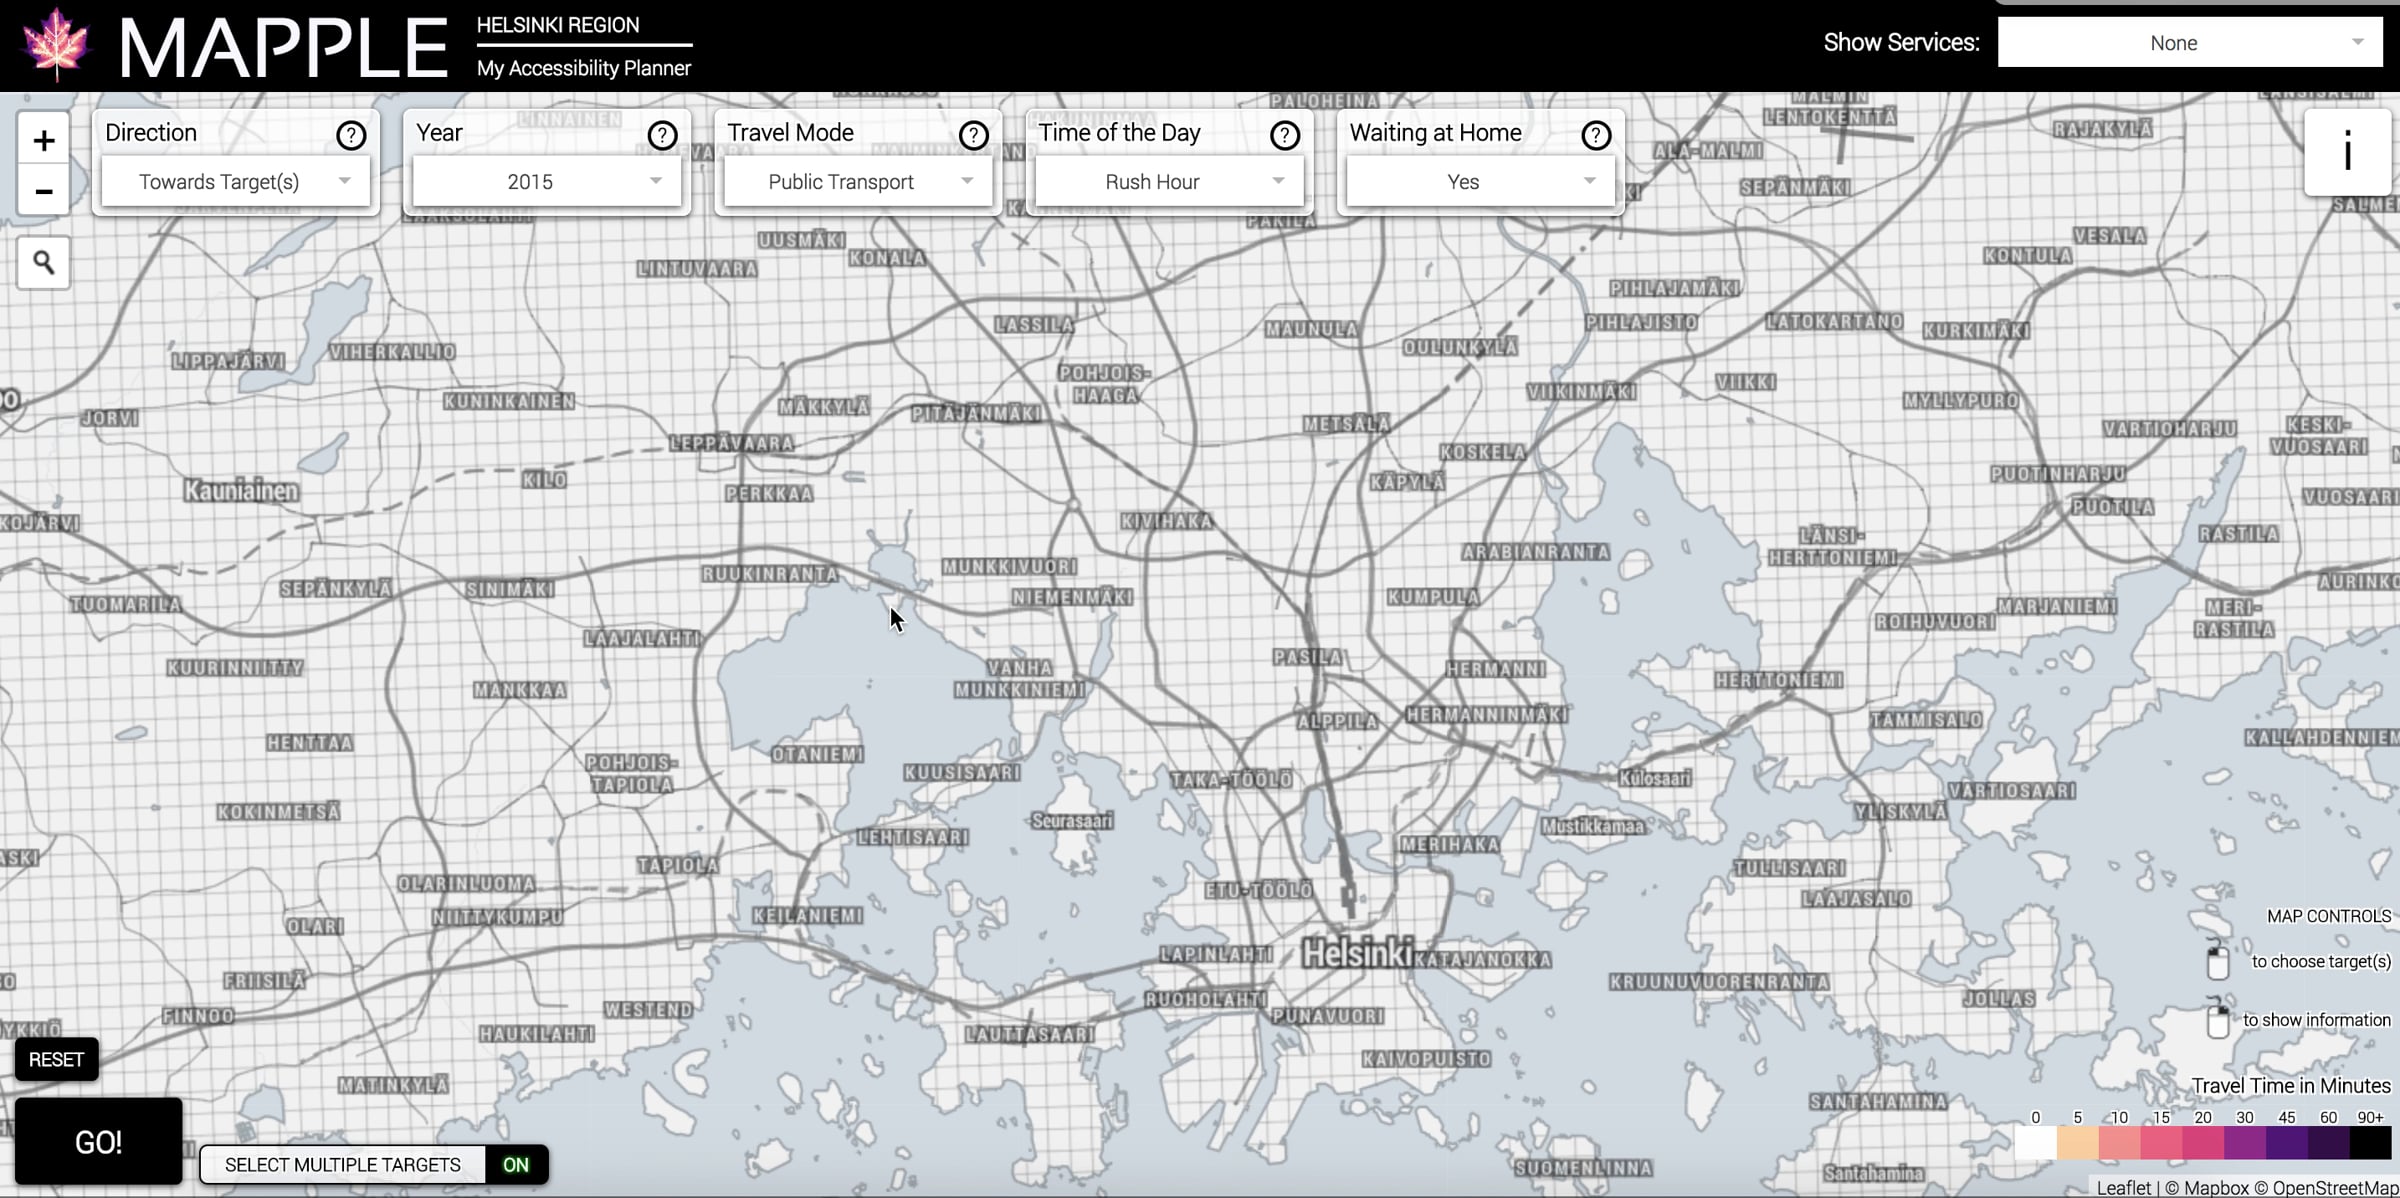The image size is (2400, 1198).
Task: Open the info panel "i" button
Action: tap(2347, 152)
